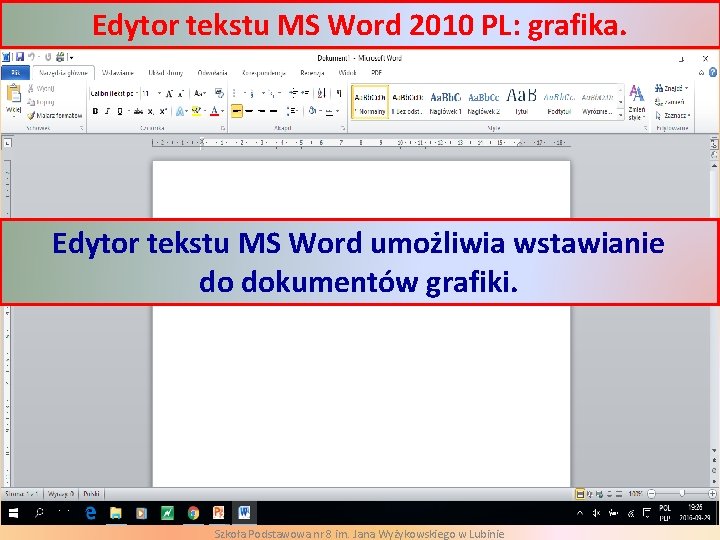The width and height of the screenshot is (720, 540).
Task: Toggle Bold formatting
Action: (96, 111)
